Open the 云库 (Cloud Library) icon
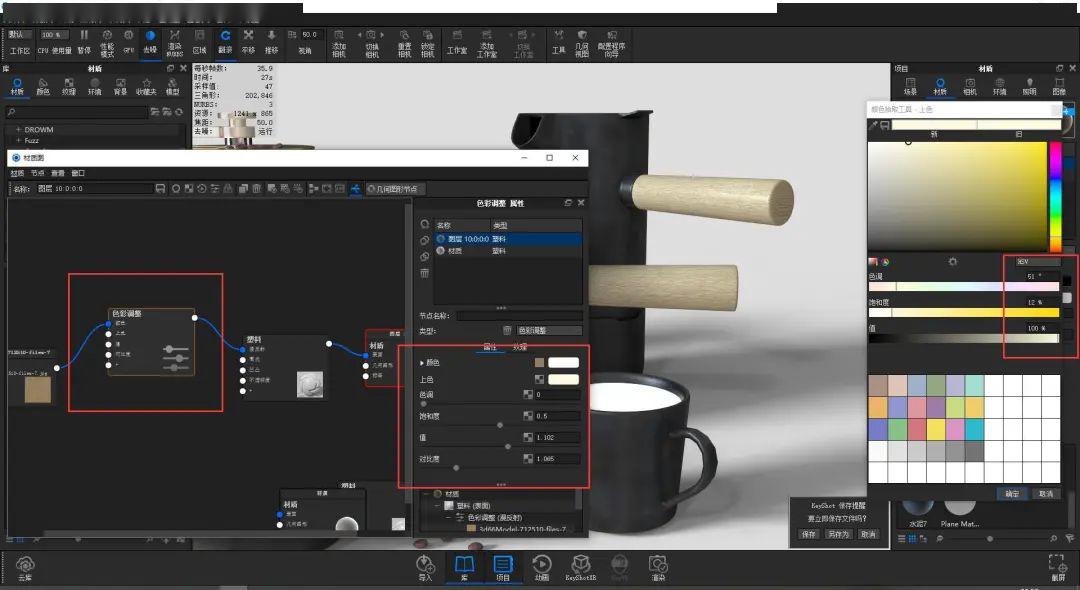The height and width of the screenshot is (590, 1080). click(25, 567)
